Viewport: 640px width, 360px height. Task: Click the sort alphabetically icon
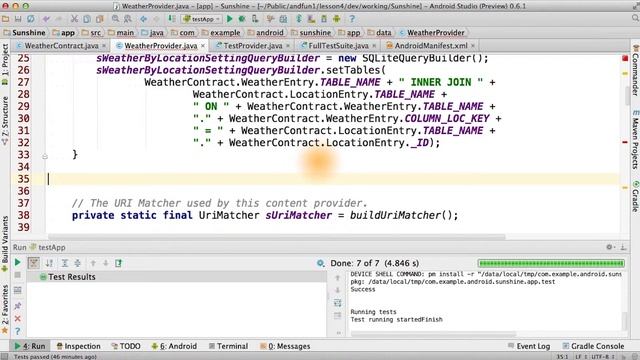click(49, 263)
